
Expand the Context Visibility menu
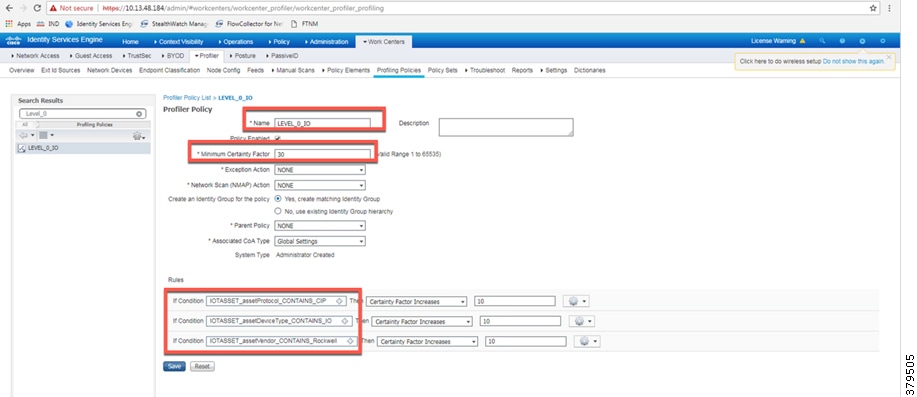[178, 42]
